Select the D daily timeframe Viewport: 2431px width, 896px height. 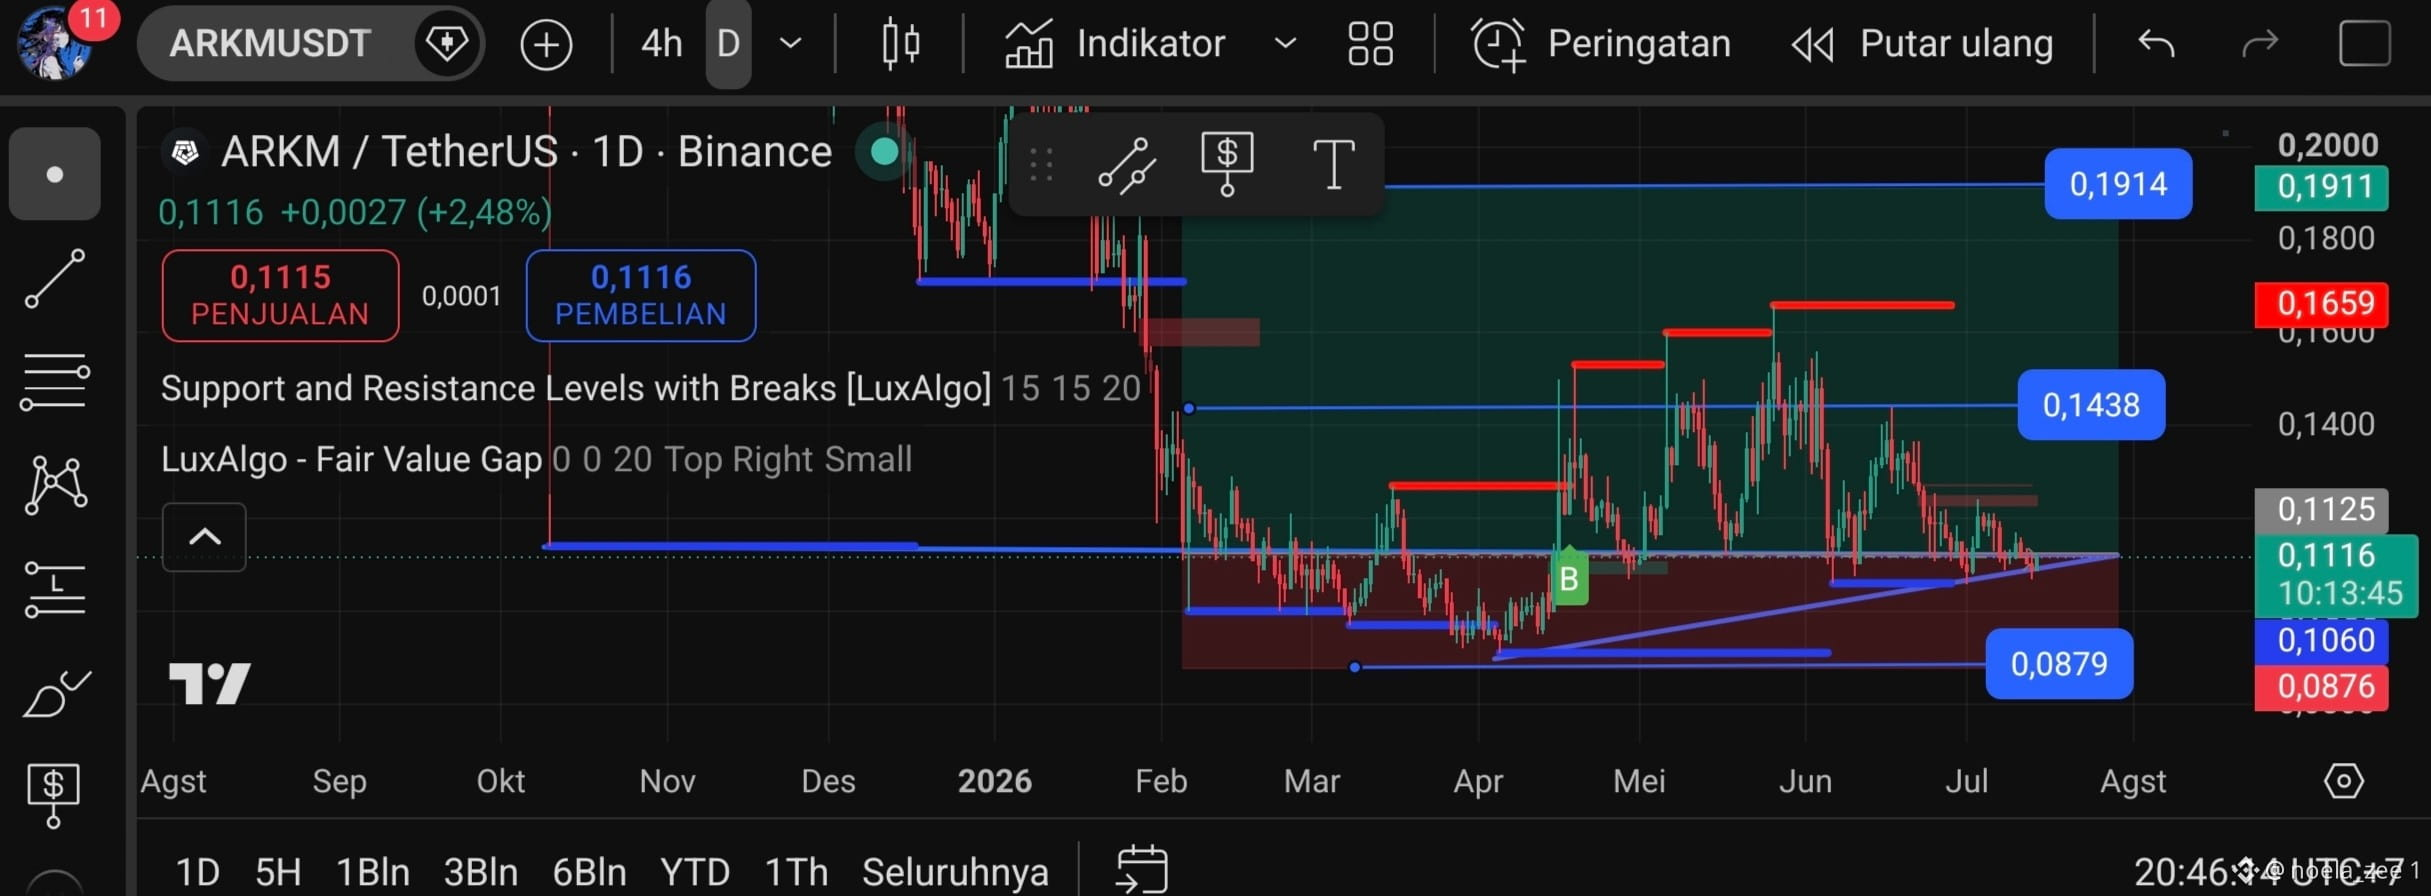click(728, 44)
